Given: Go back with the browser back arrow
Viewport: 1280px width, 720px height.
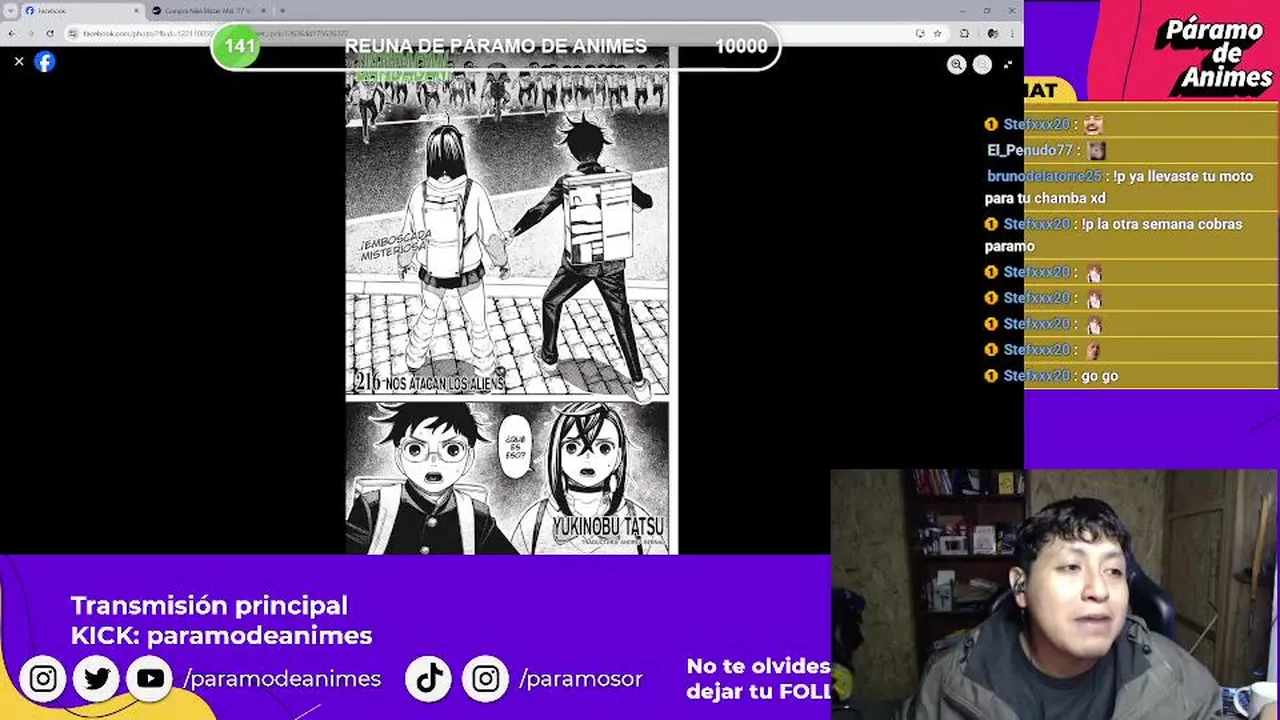Looking at the screenshot, I should point(10,33).
